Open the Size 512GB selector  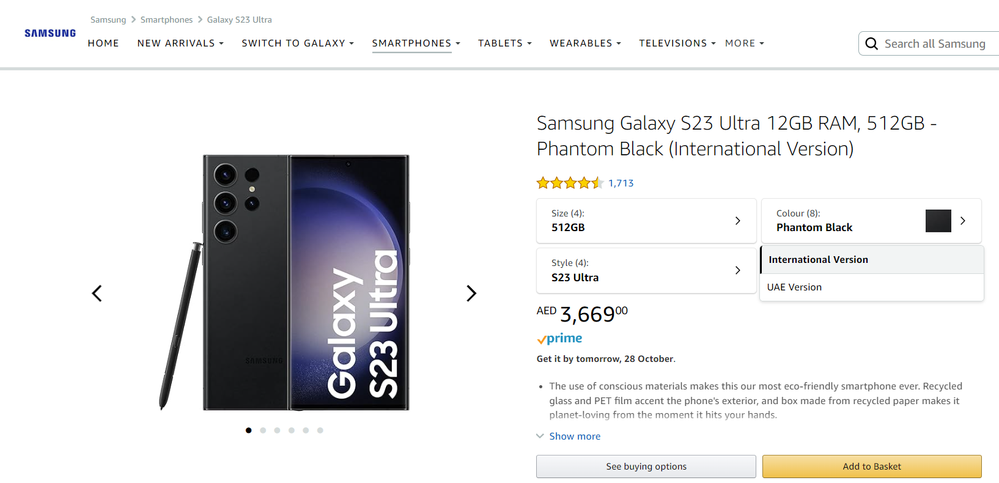646,220
